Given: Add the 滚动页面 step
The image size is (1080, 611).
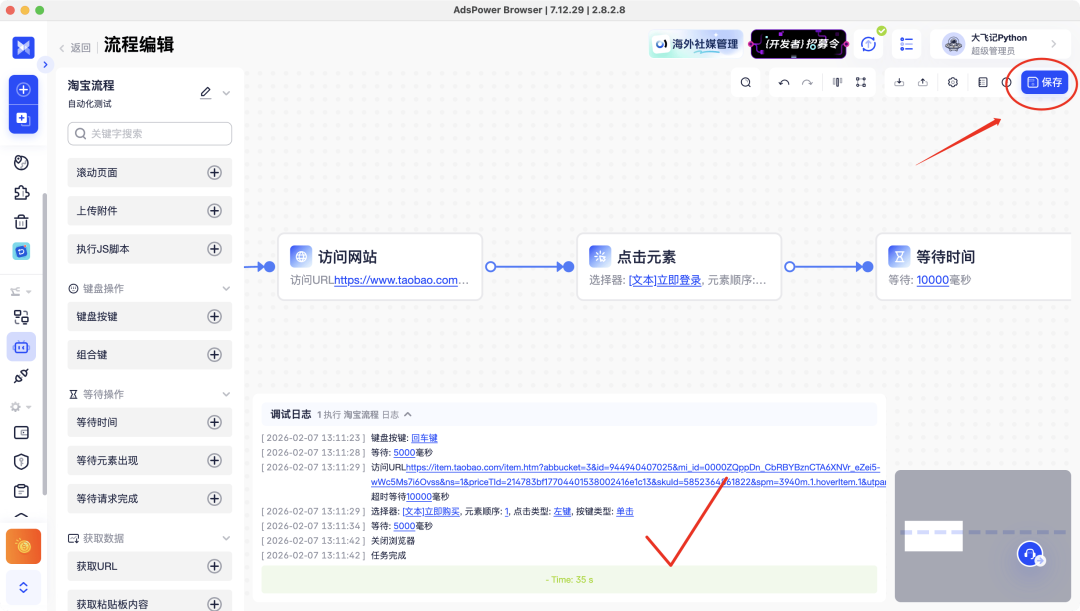Looking at the screenshot, I should click(x=214, y=172).
